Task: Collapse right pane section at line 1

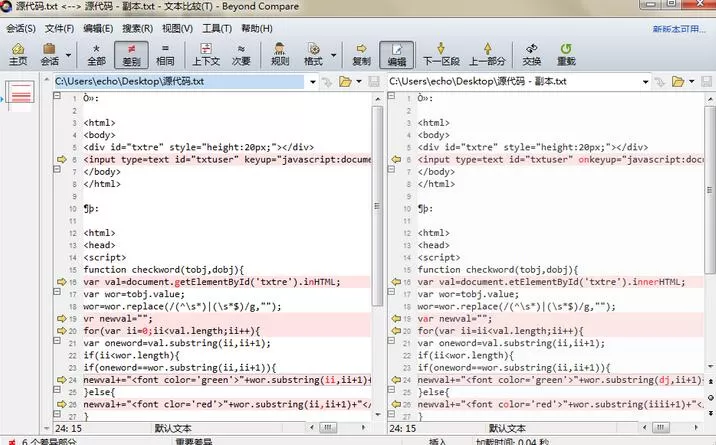Action: (391, 96)
